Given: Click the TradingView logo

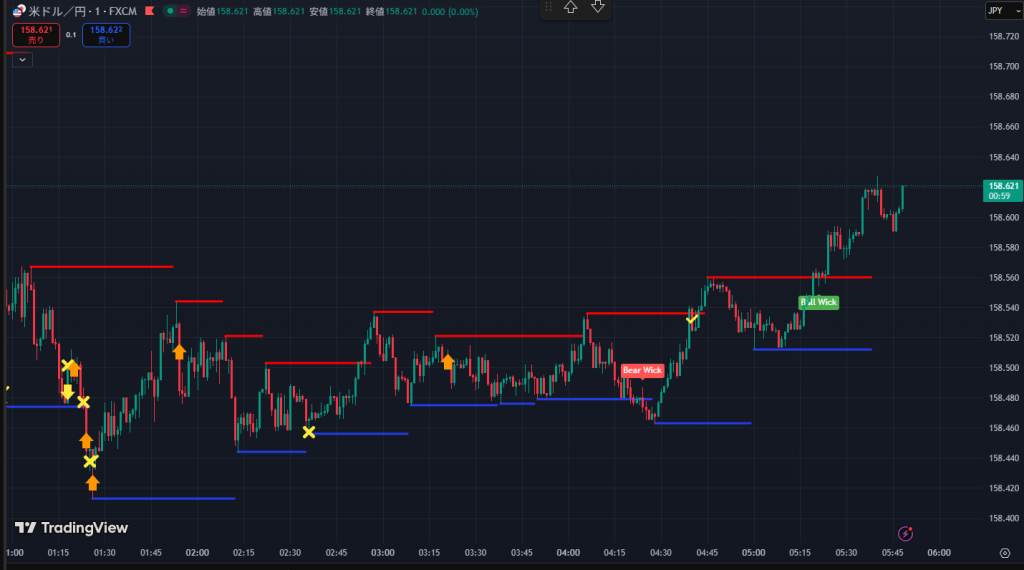Looking at the screenshot, I should click(71, 528).
